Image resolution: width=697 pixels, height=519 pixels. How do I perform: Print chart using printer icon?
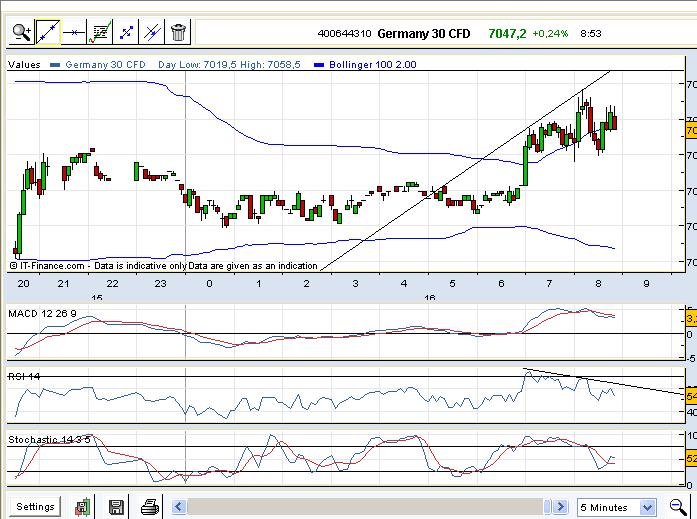pos(150,507)
